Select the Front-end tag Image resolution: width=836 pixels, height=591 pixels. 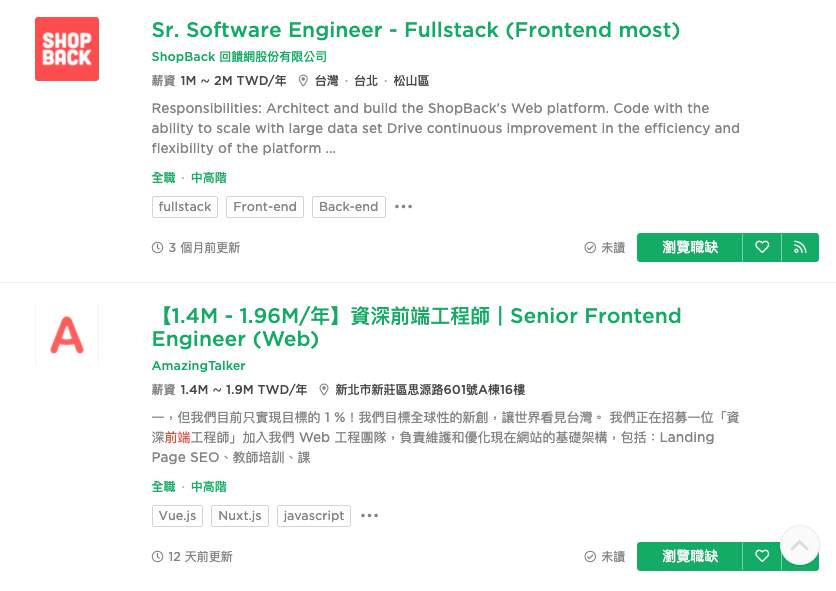pos(265,207)
